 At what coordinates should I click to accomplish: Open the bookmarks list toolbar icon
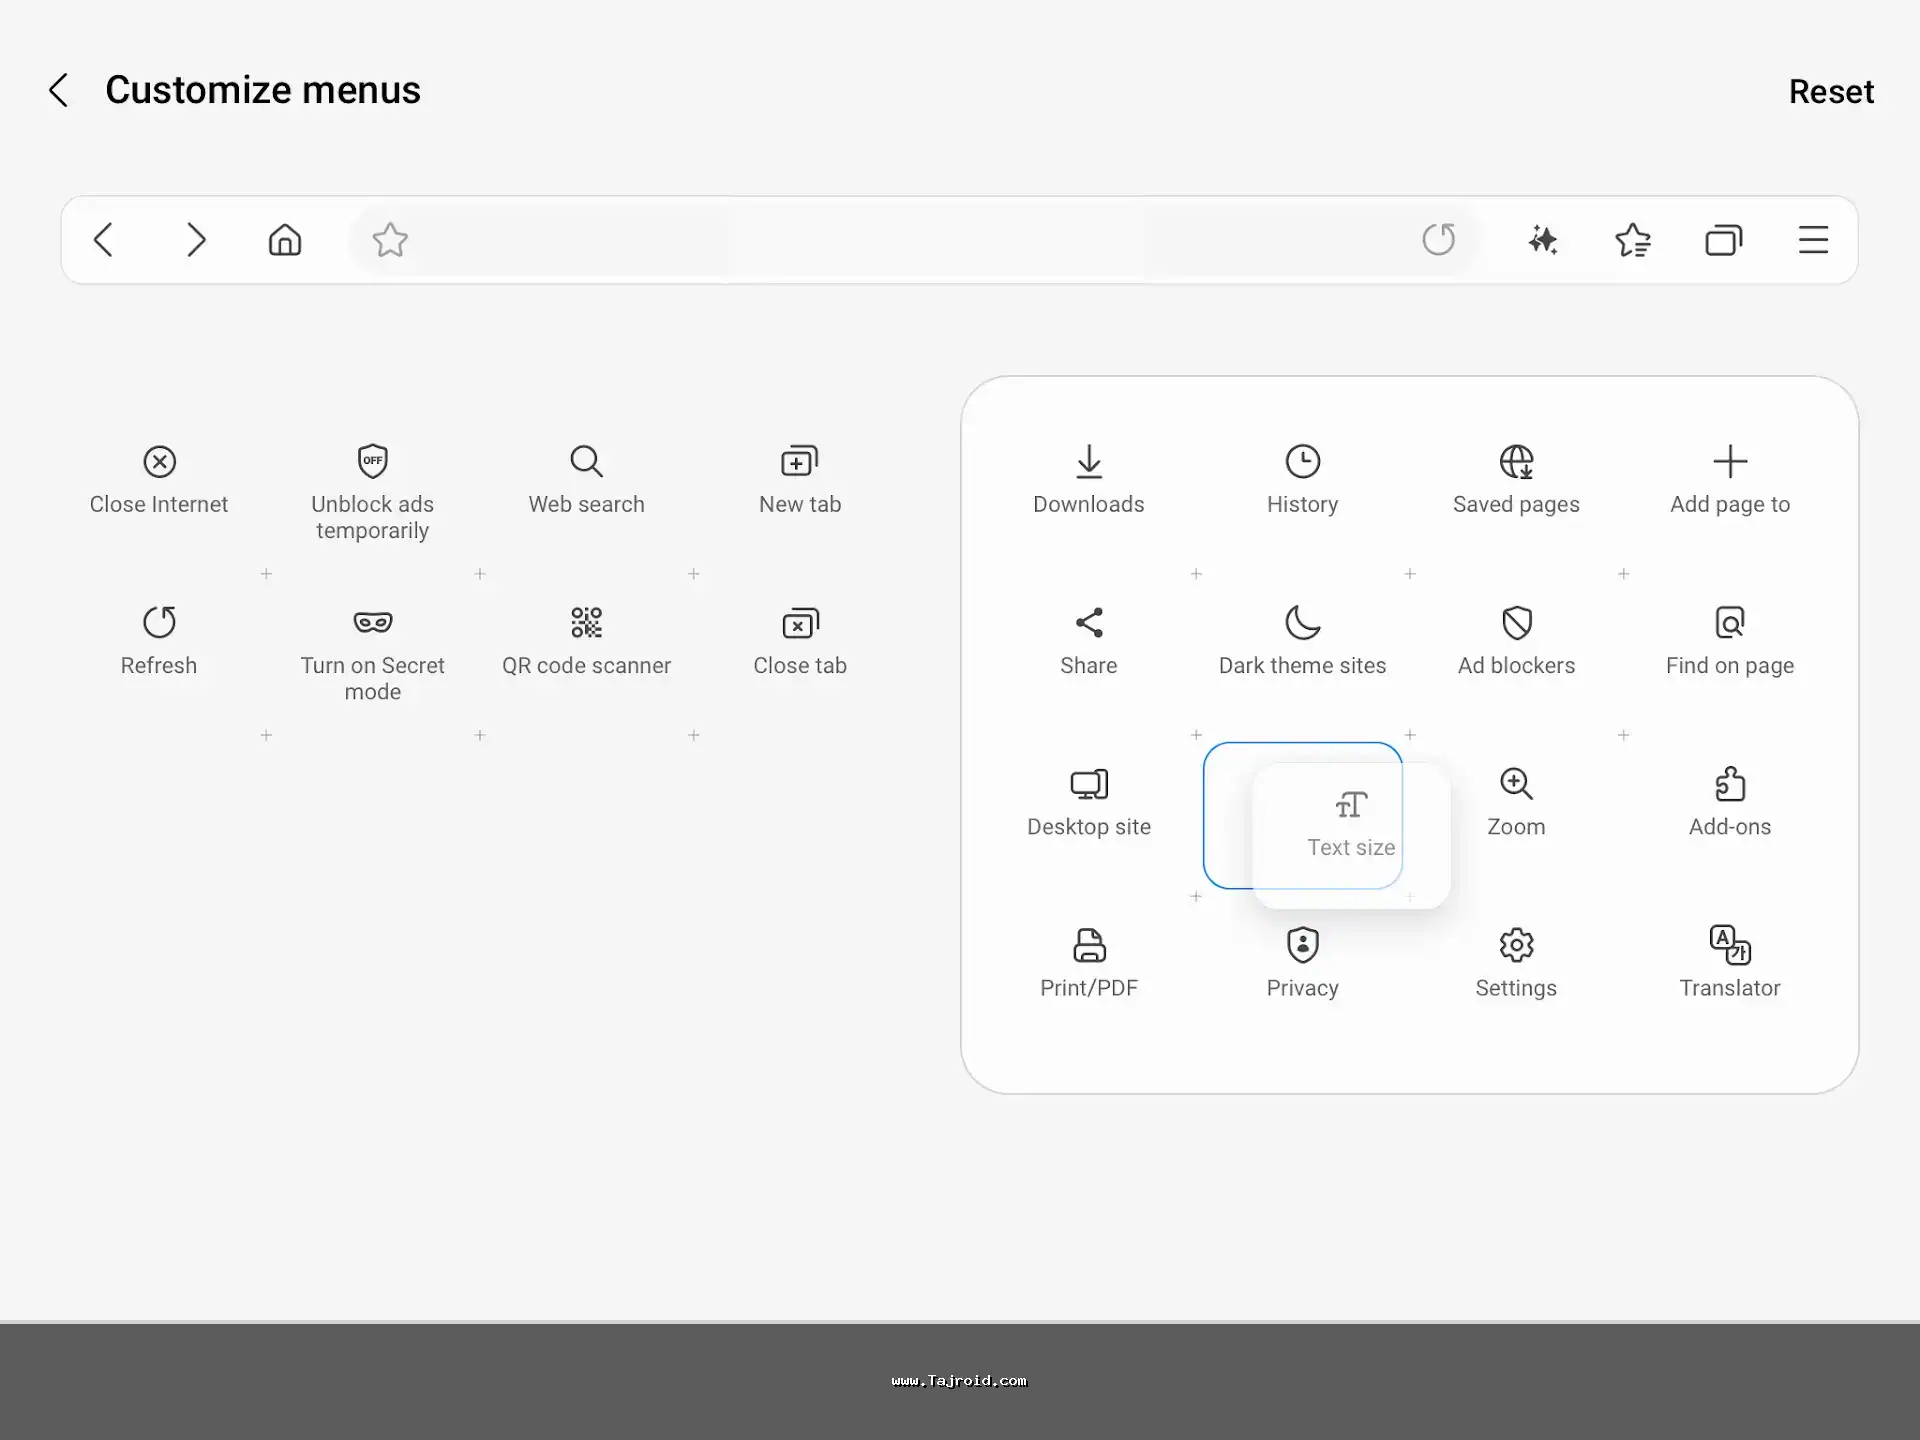(1632, 240)
